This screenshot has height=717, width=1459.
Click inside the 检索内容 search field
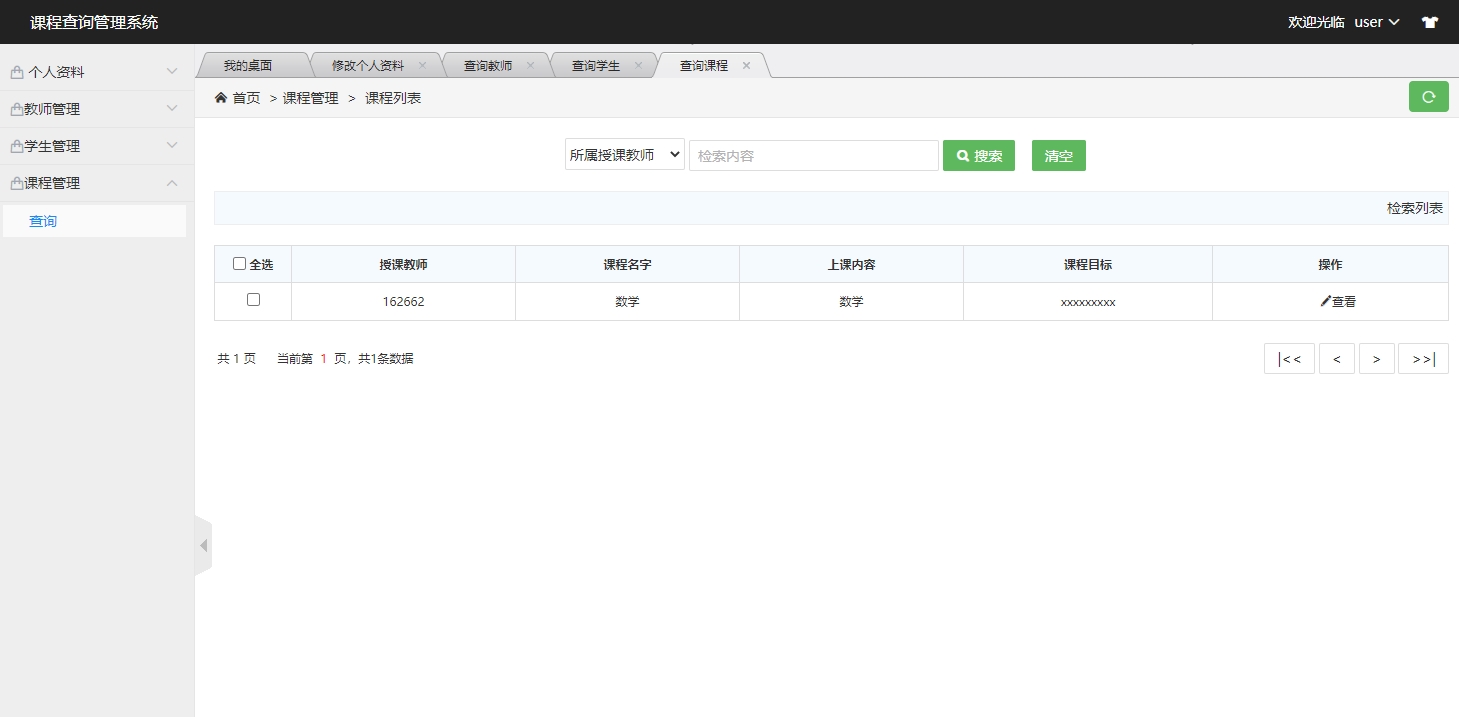[812, 155]
